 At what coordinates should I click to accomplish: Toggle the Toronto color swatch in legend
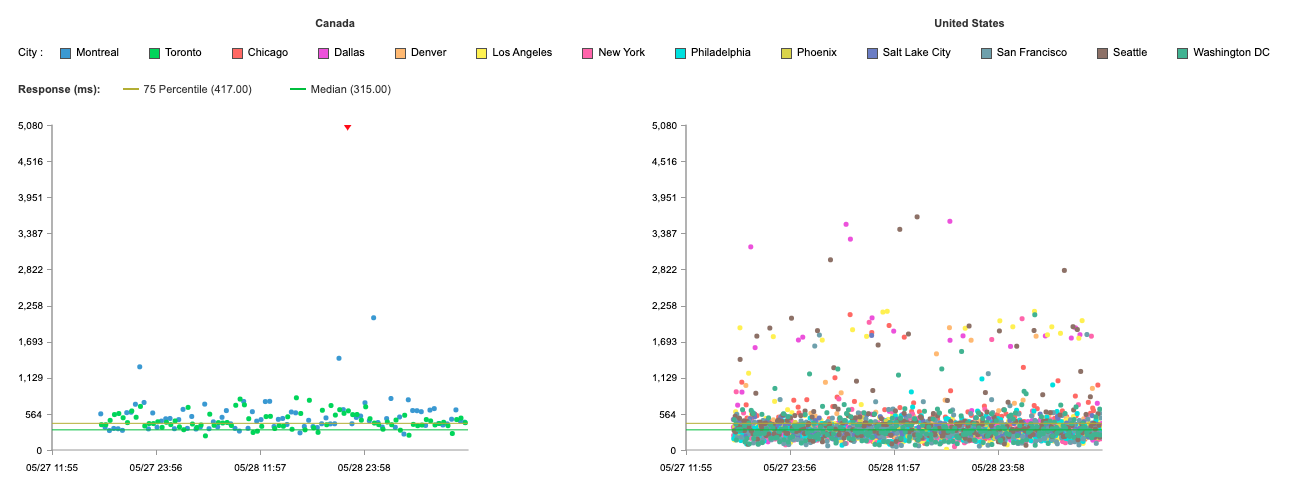coord(154,53)
